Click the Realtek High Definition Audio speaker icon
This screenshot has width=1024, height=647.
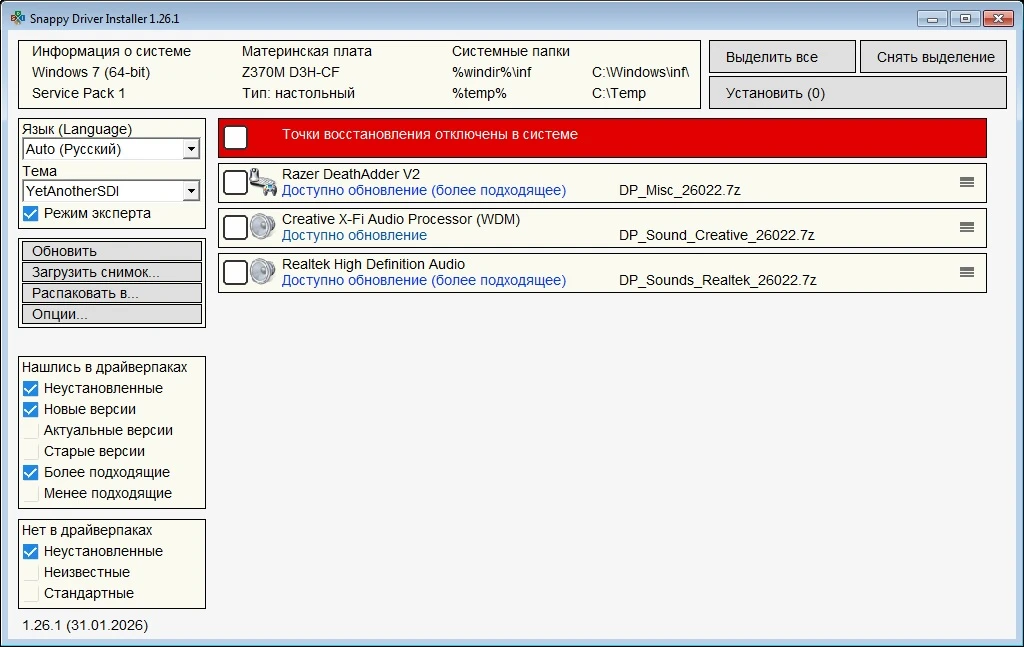click(263, 272)
